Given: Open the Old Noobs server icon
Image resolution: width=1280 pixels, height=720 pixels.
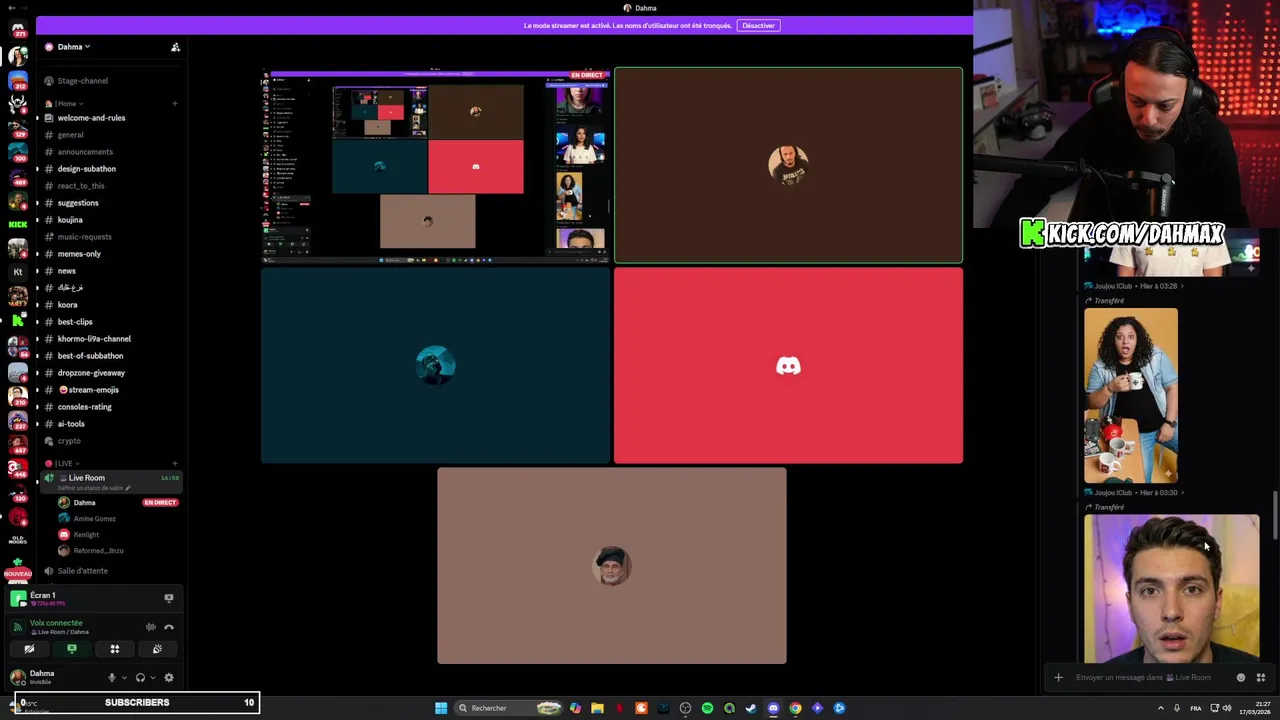Looking at the screenshot, I should click(17, 540).
